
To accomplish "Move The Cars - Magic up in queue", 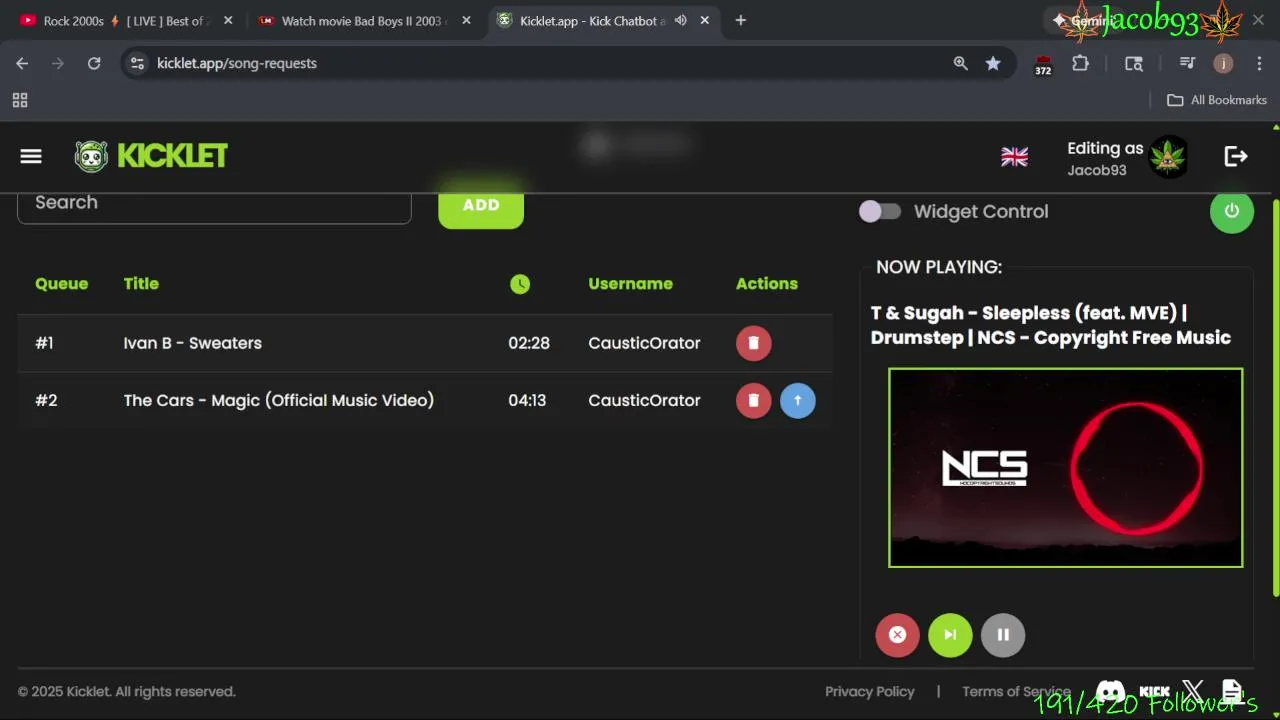I will tap(798, 400).
